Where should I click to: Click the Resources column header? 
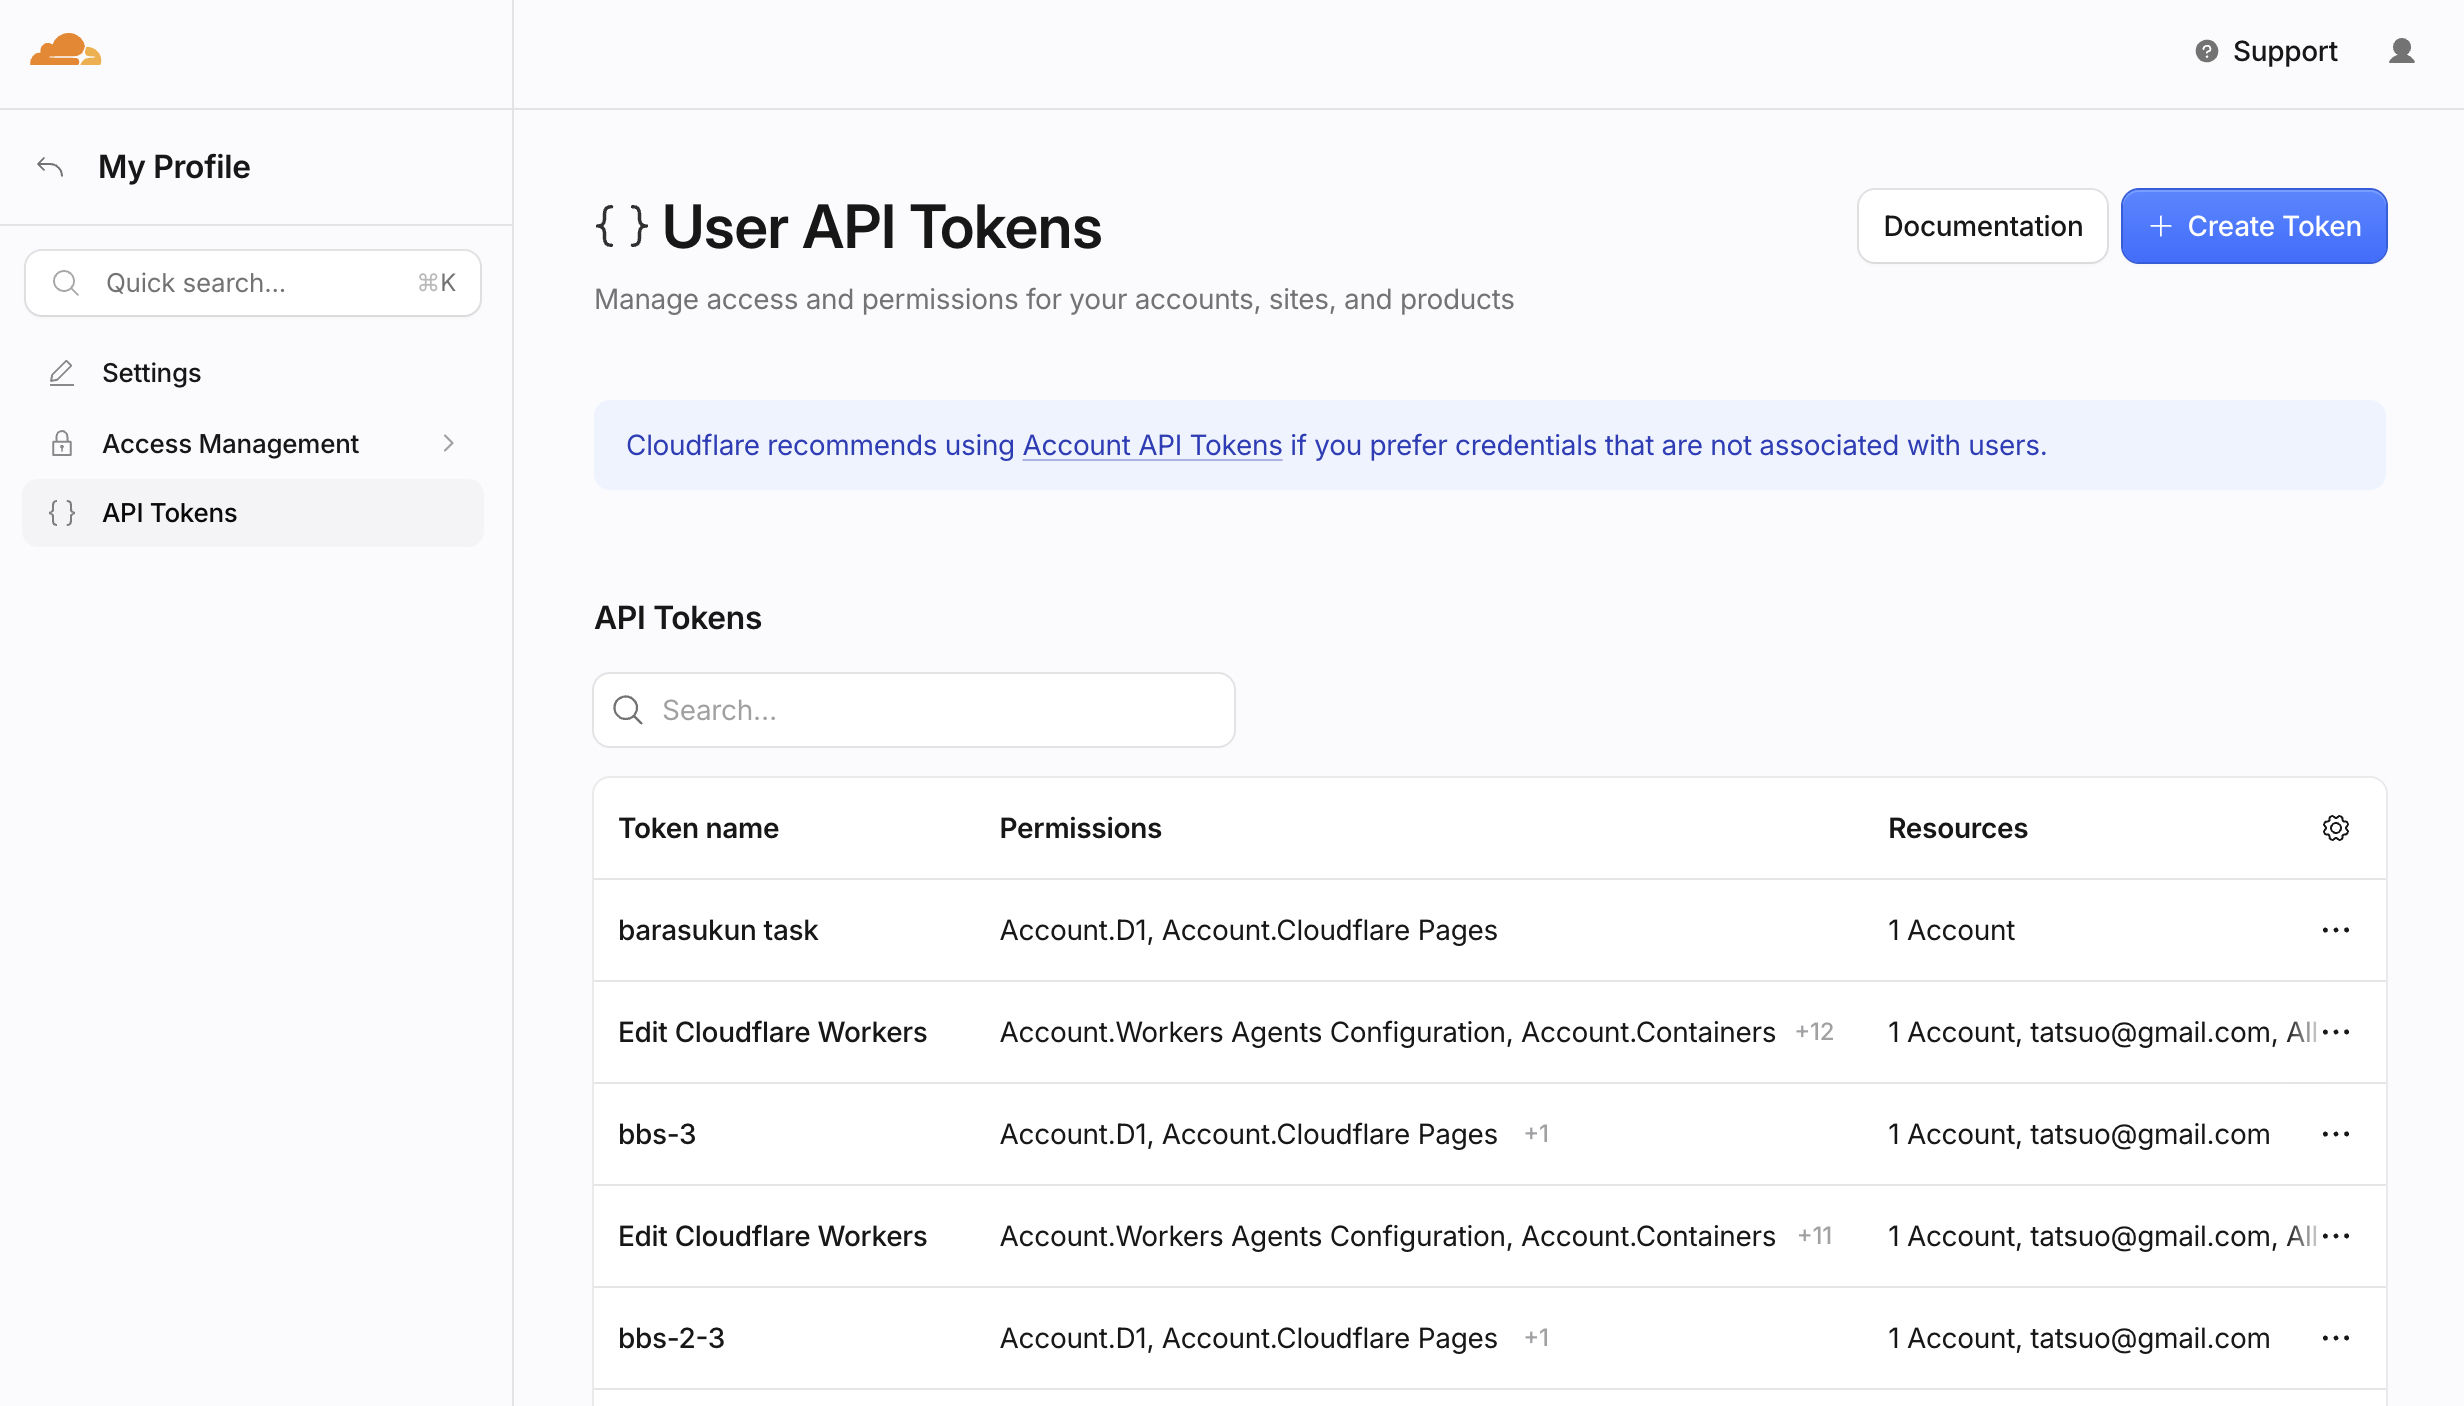pyautogui.click(x=1957, y=828)
